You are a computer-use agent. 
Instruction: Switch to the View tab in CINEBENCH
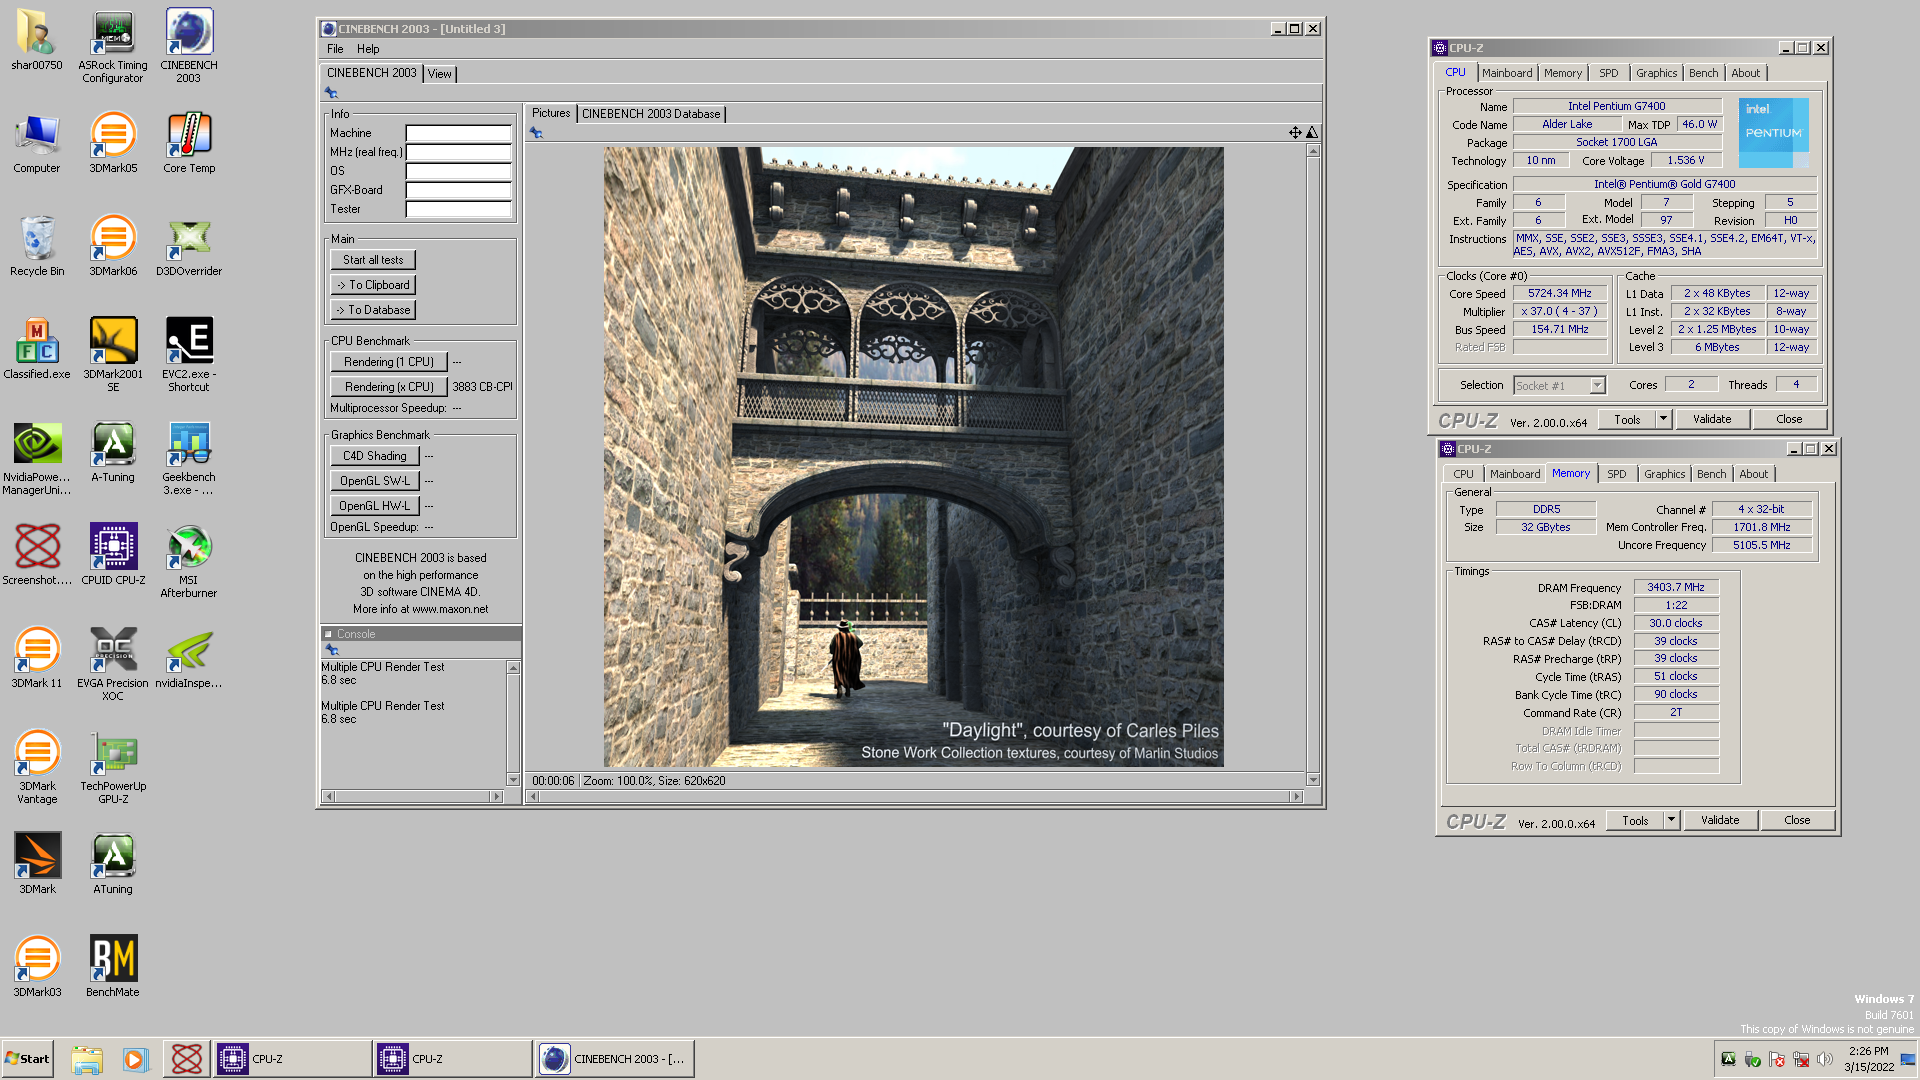440,74
